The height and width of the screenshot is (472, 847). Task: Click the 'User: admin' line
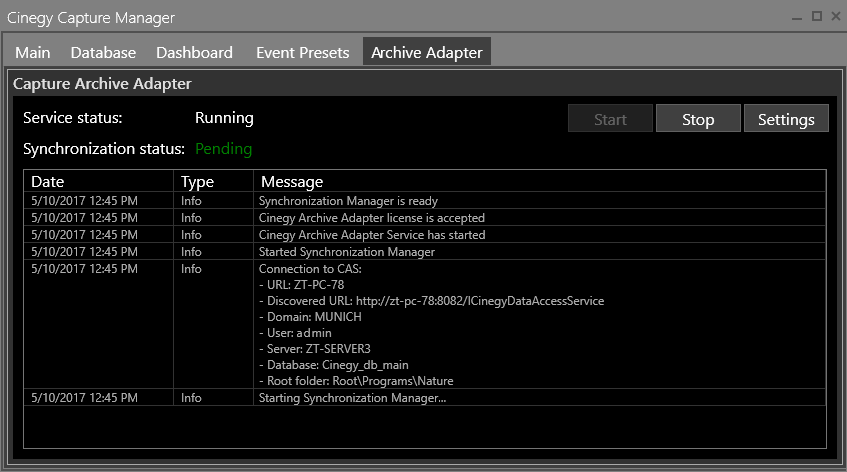coord(295,333)
